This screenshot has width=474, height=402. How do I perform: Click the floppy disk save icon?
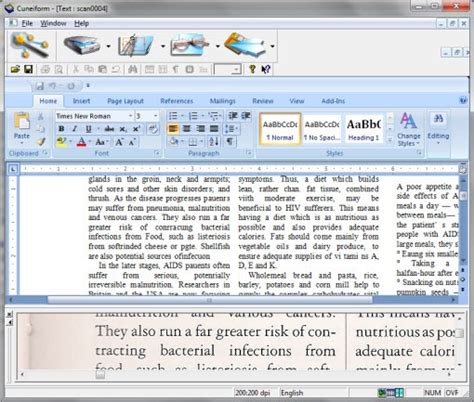click(x=29, y=69)
